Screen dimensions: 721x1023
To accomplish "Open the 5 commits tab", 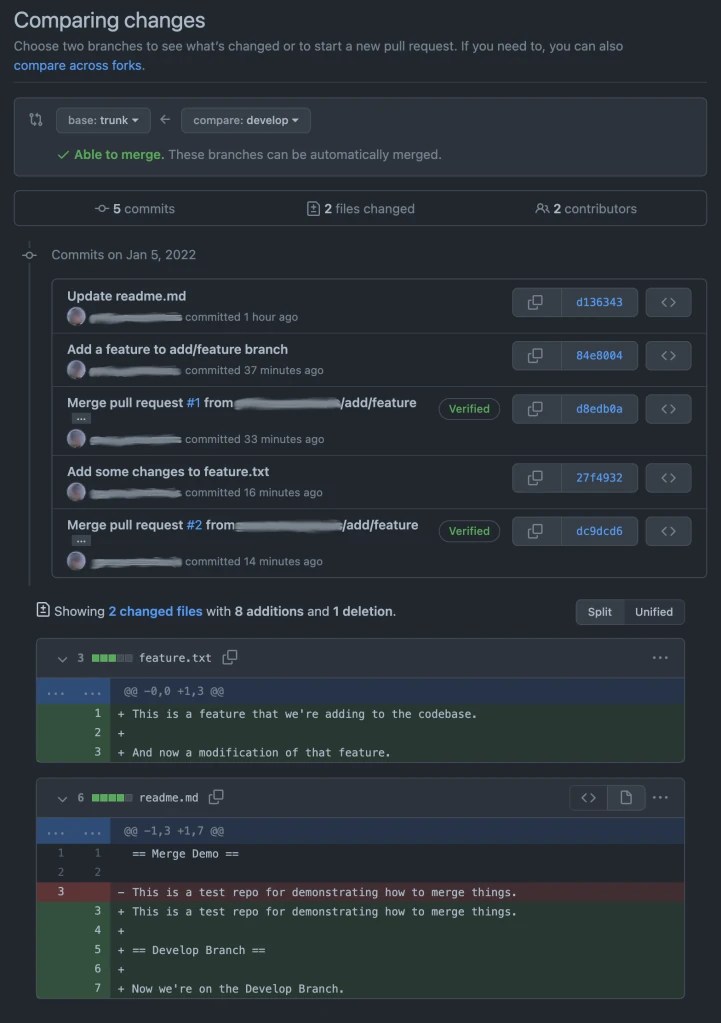I will click(x=134, y=209).
